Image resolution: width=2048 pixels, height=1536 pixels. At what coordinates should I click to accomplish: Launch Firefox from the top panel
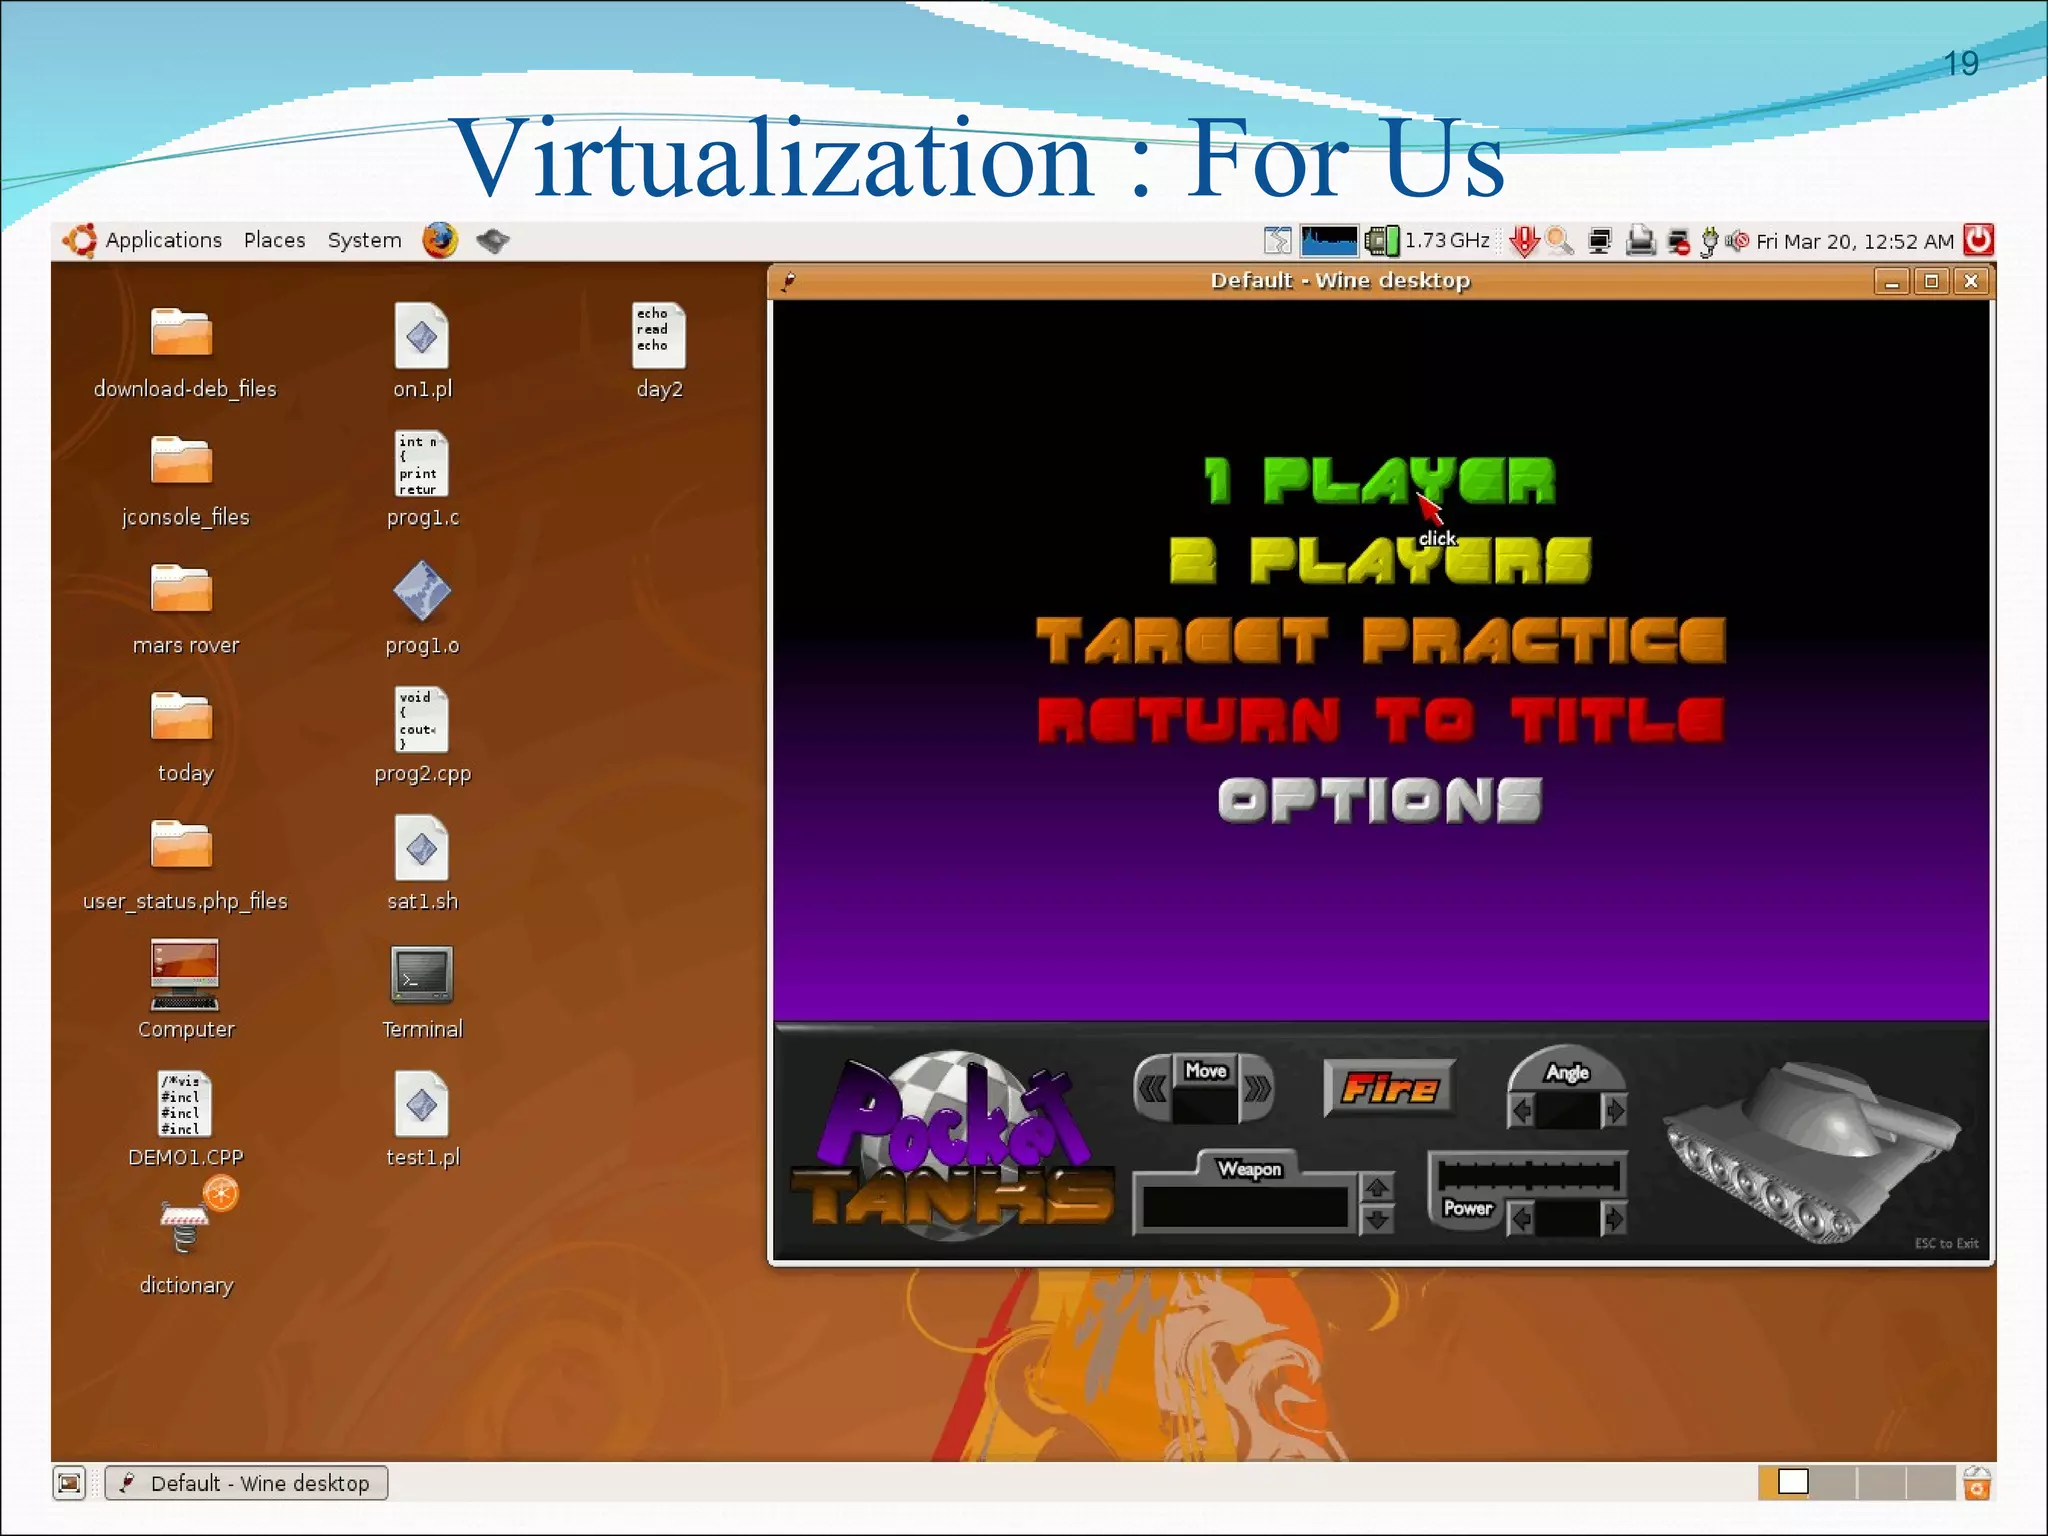coord(439,241)
